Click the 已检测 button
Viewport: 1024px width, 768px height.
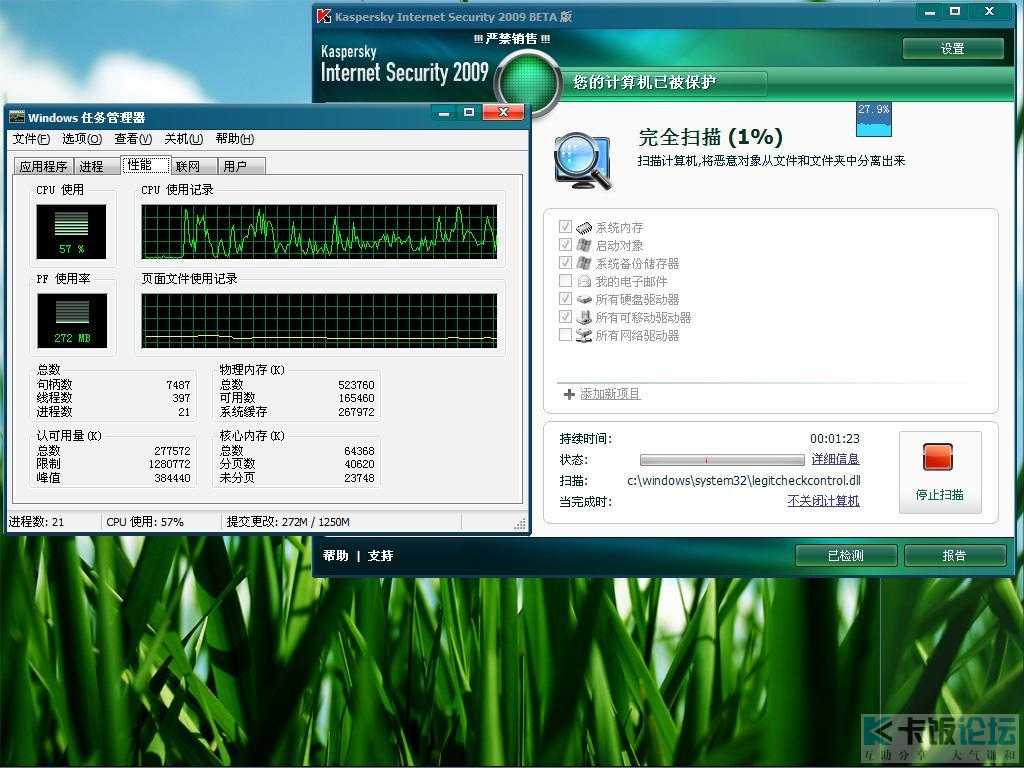pos(846,556)
